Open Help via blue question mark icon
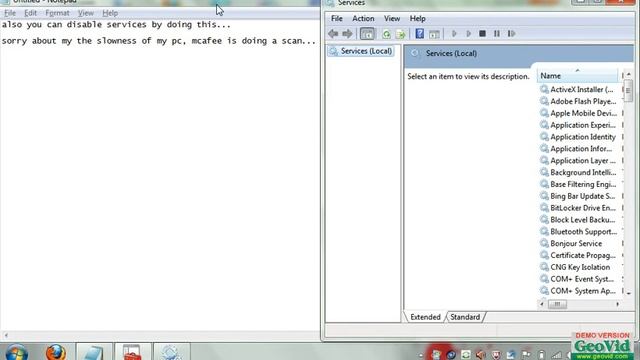Image resolution: width=640 pixels, height=360 pixels. (x=419, y=34)
